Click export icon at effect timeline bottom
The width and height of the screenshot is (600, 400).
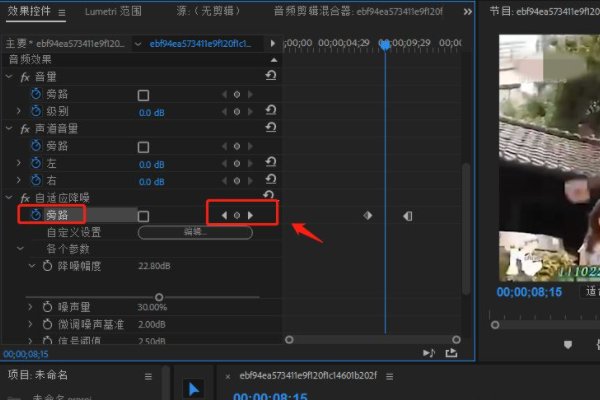coord(451,352)
